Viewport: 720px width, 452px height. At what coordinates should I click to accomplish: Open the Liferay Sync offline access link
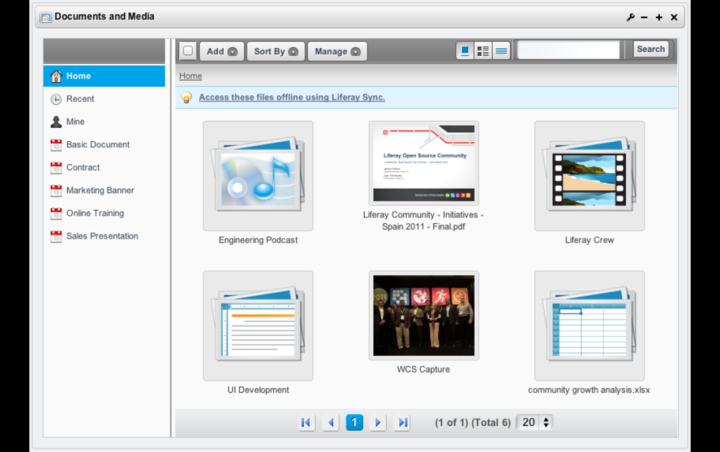coord(292,97)
